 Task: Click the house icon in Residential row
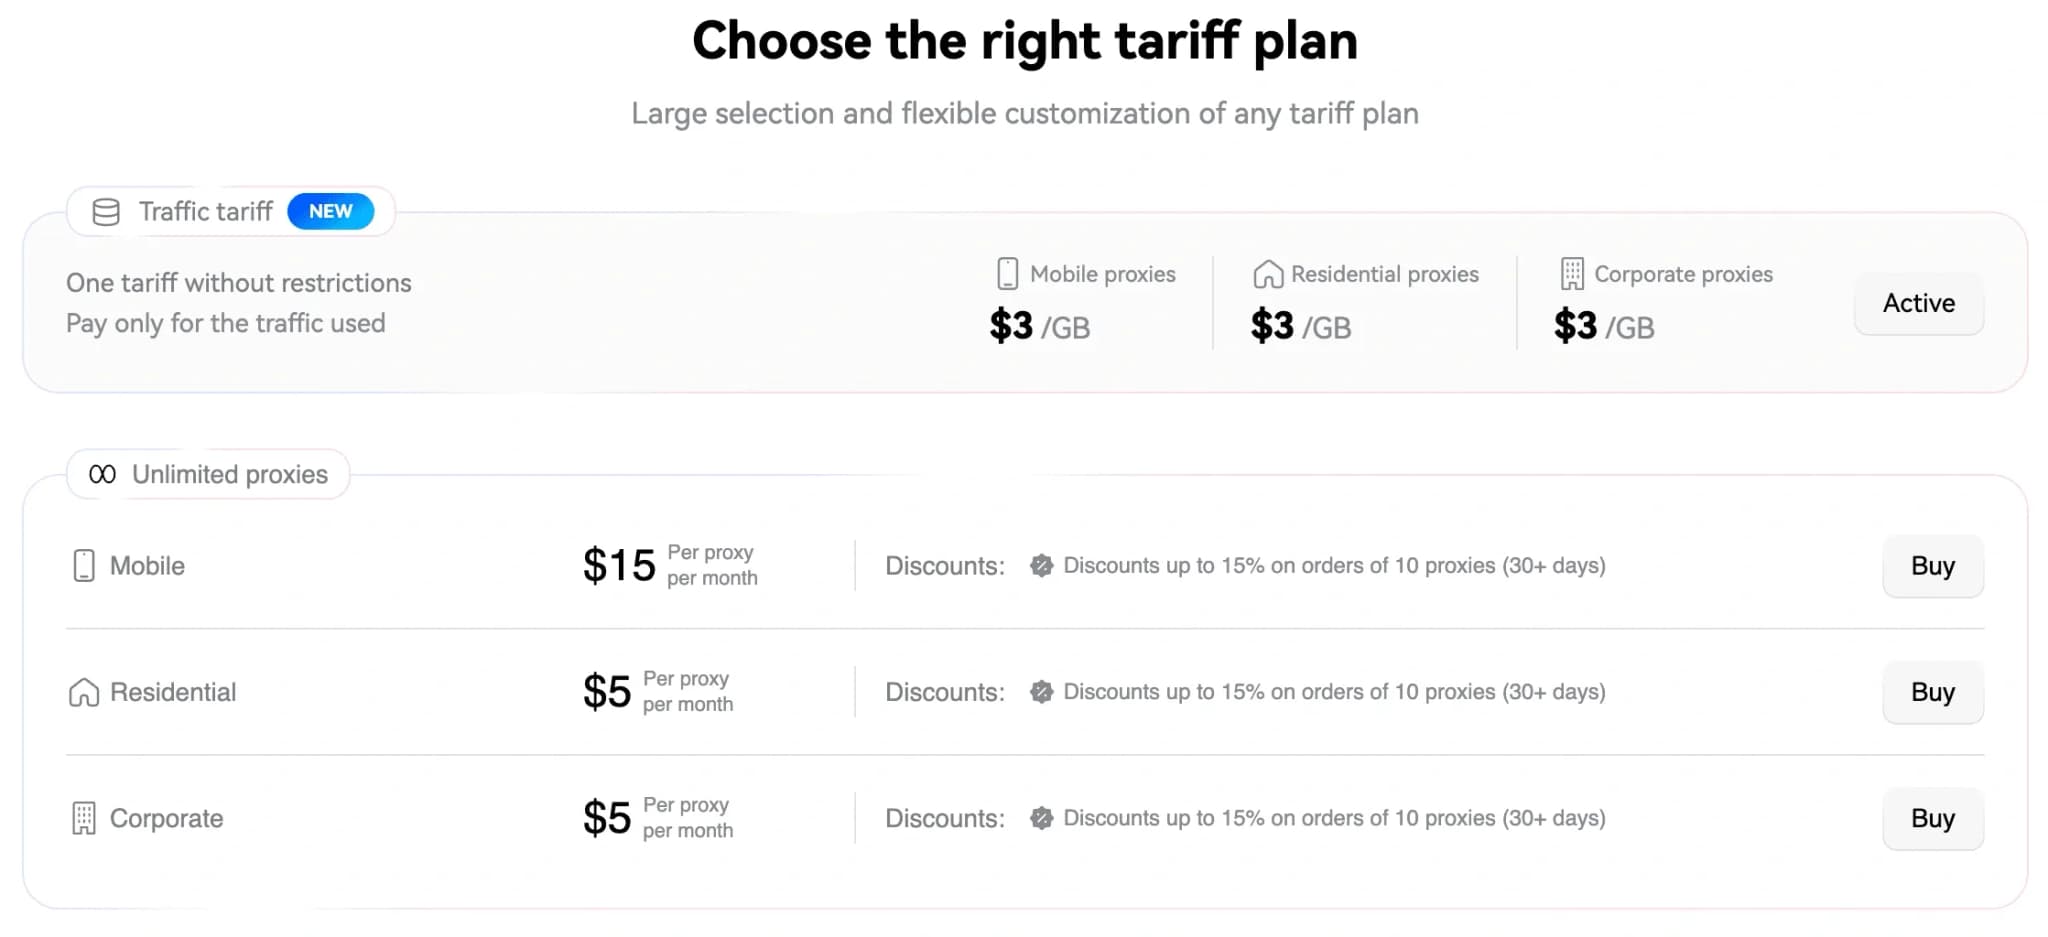coord(84,692)
